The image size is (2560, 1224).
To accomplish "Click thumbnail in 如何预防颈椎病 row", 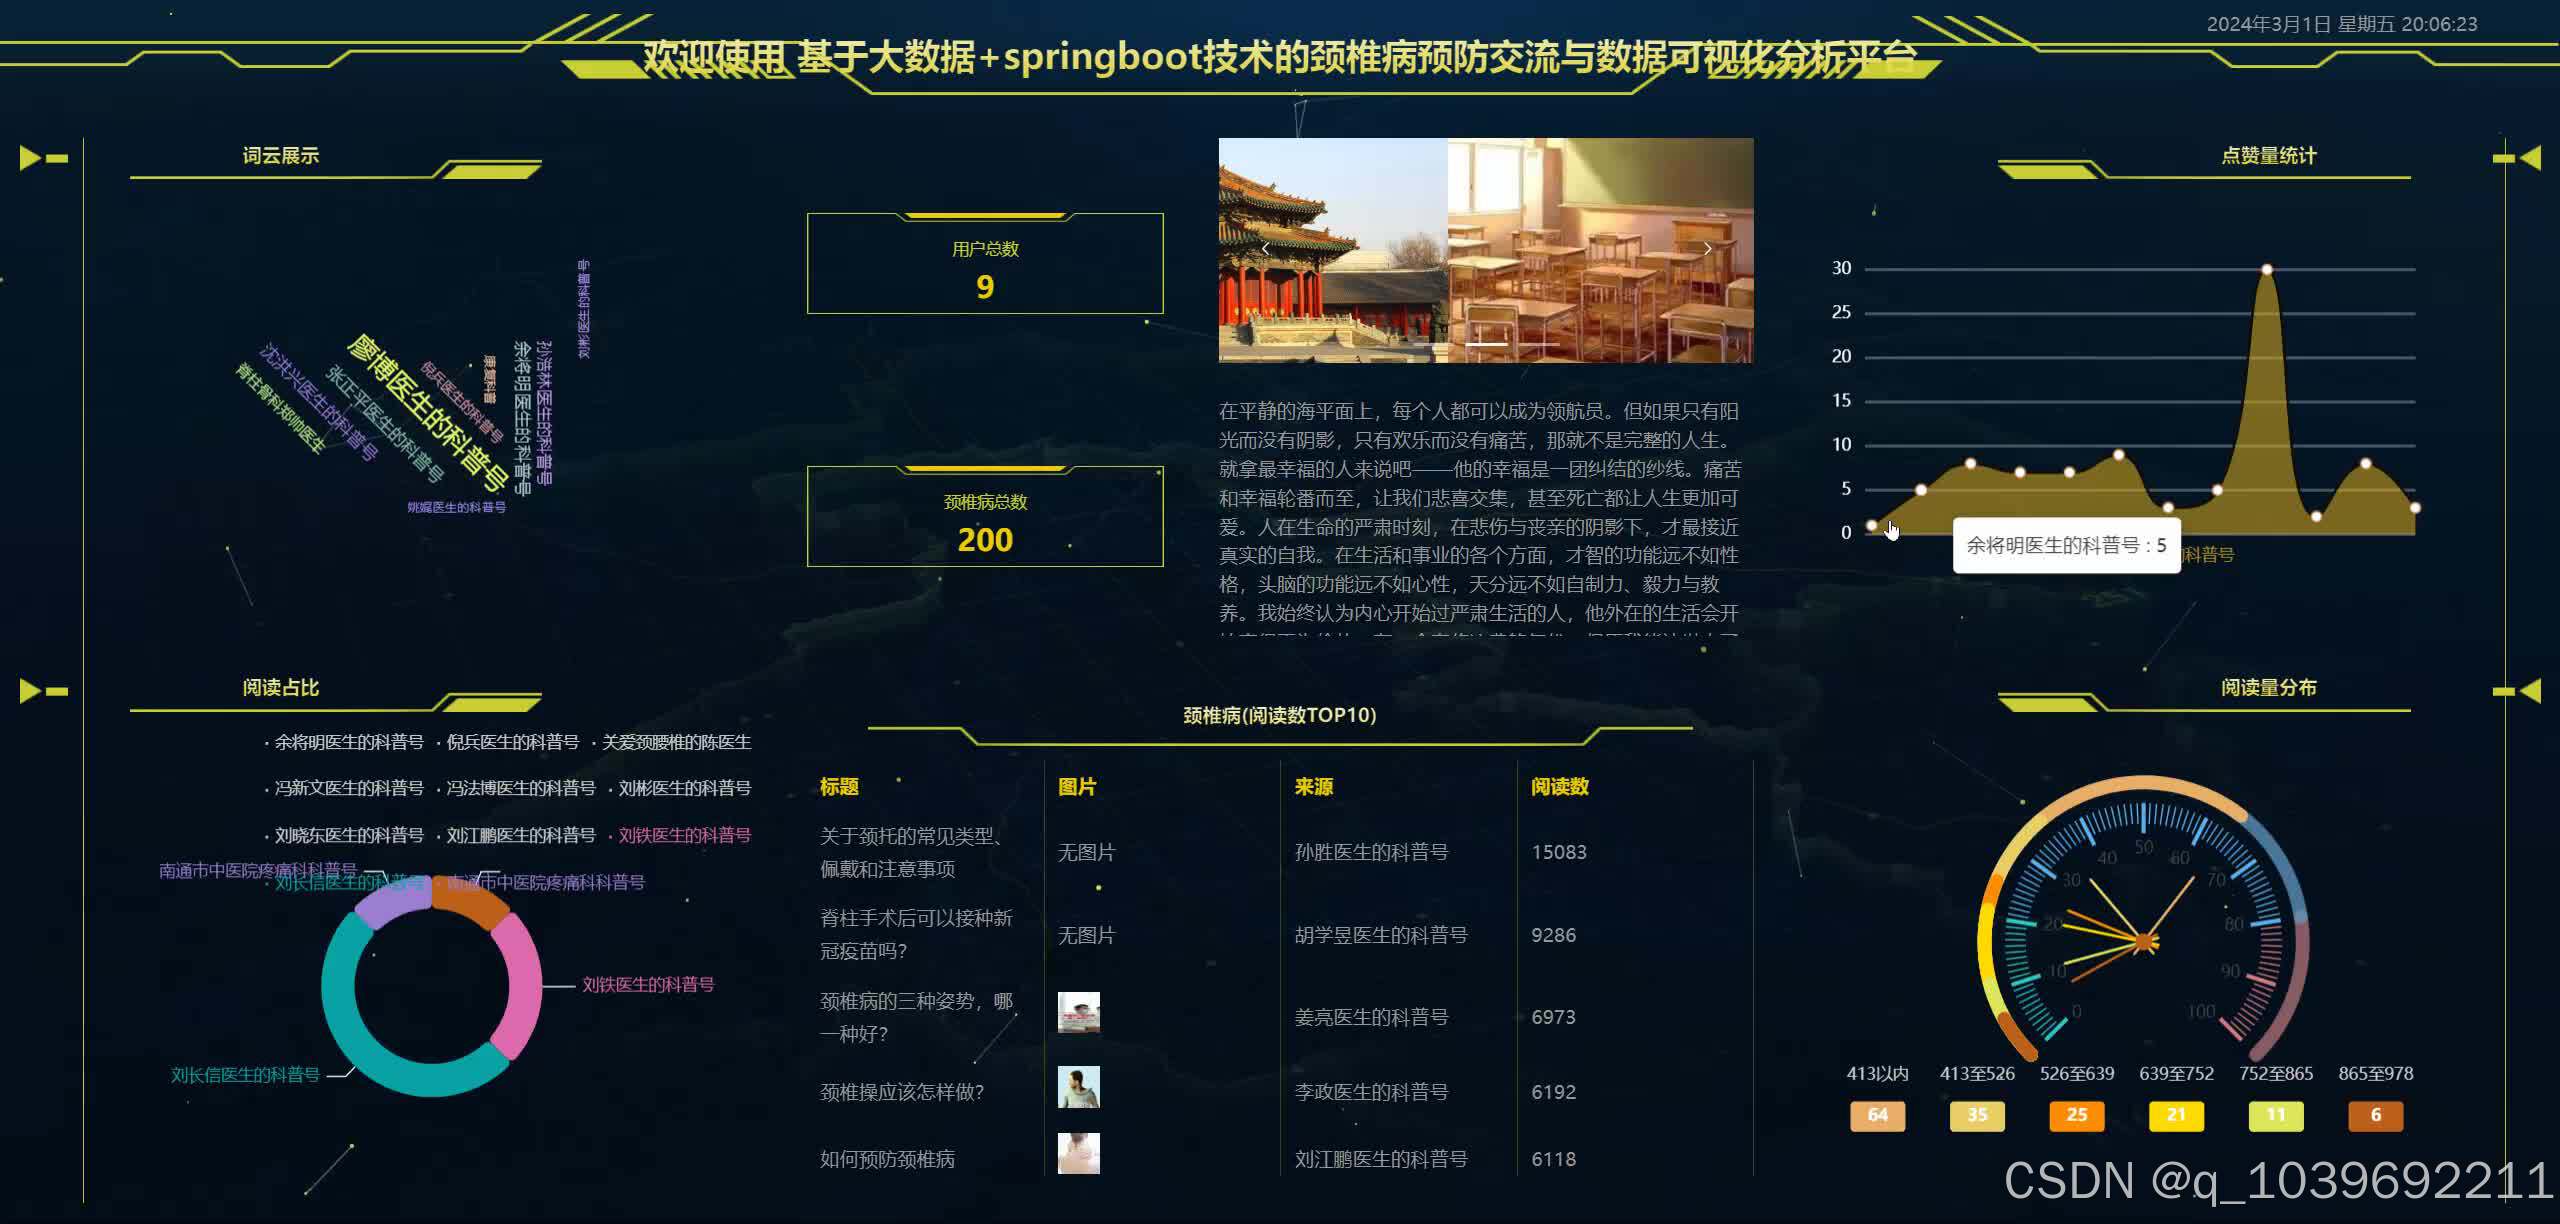I will 1078,1154.
